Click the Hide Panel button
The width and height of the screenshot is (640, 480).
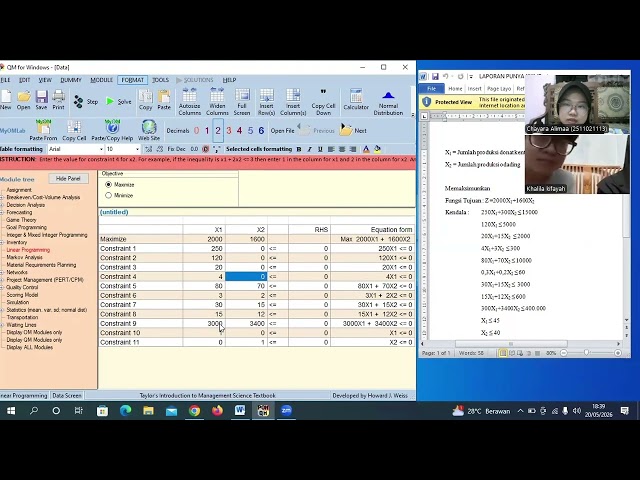[68, 179]
